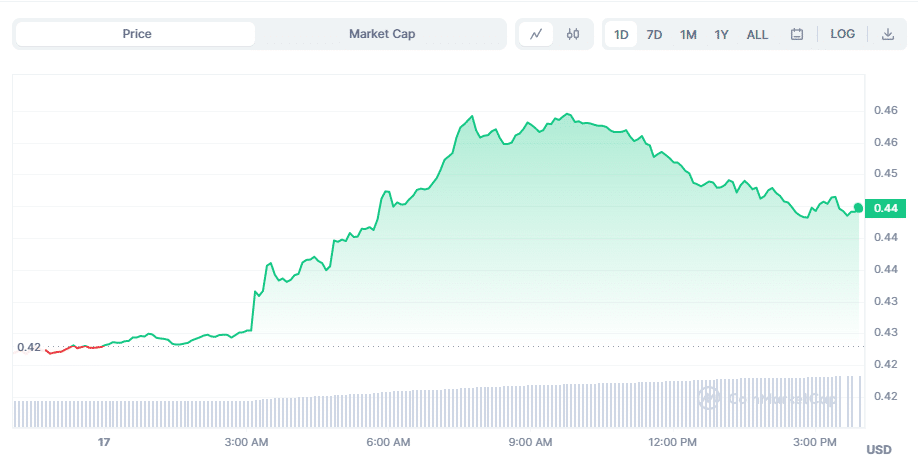Screen dimensions: 918x474
Task: Select the 7D time range
Action: tap(655, 34)
